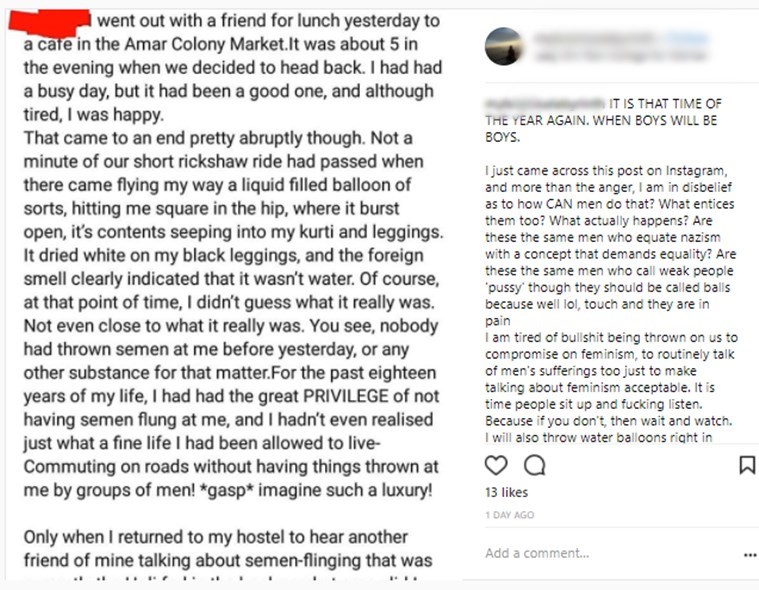Save the post with the bookmark icon
The height and width of the screenshot is (590, 759).
pos(746,465)
